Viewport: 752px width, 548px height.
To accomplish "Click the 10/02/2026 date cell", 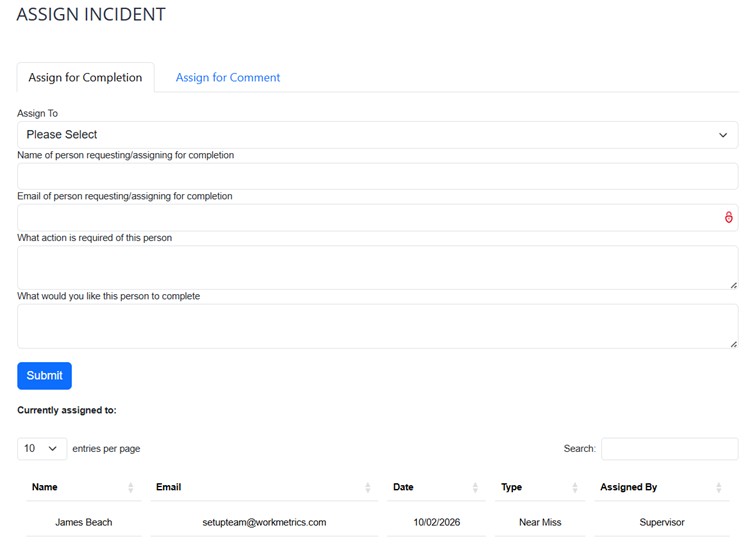I will (436, 523).
